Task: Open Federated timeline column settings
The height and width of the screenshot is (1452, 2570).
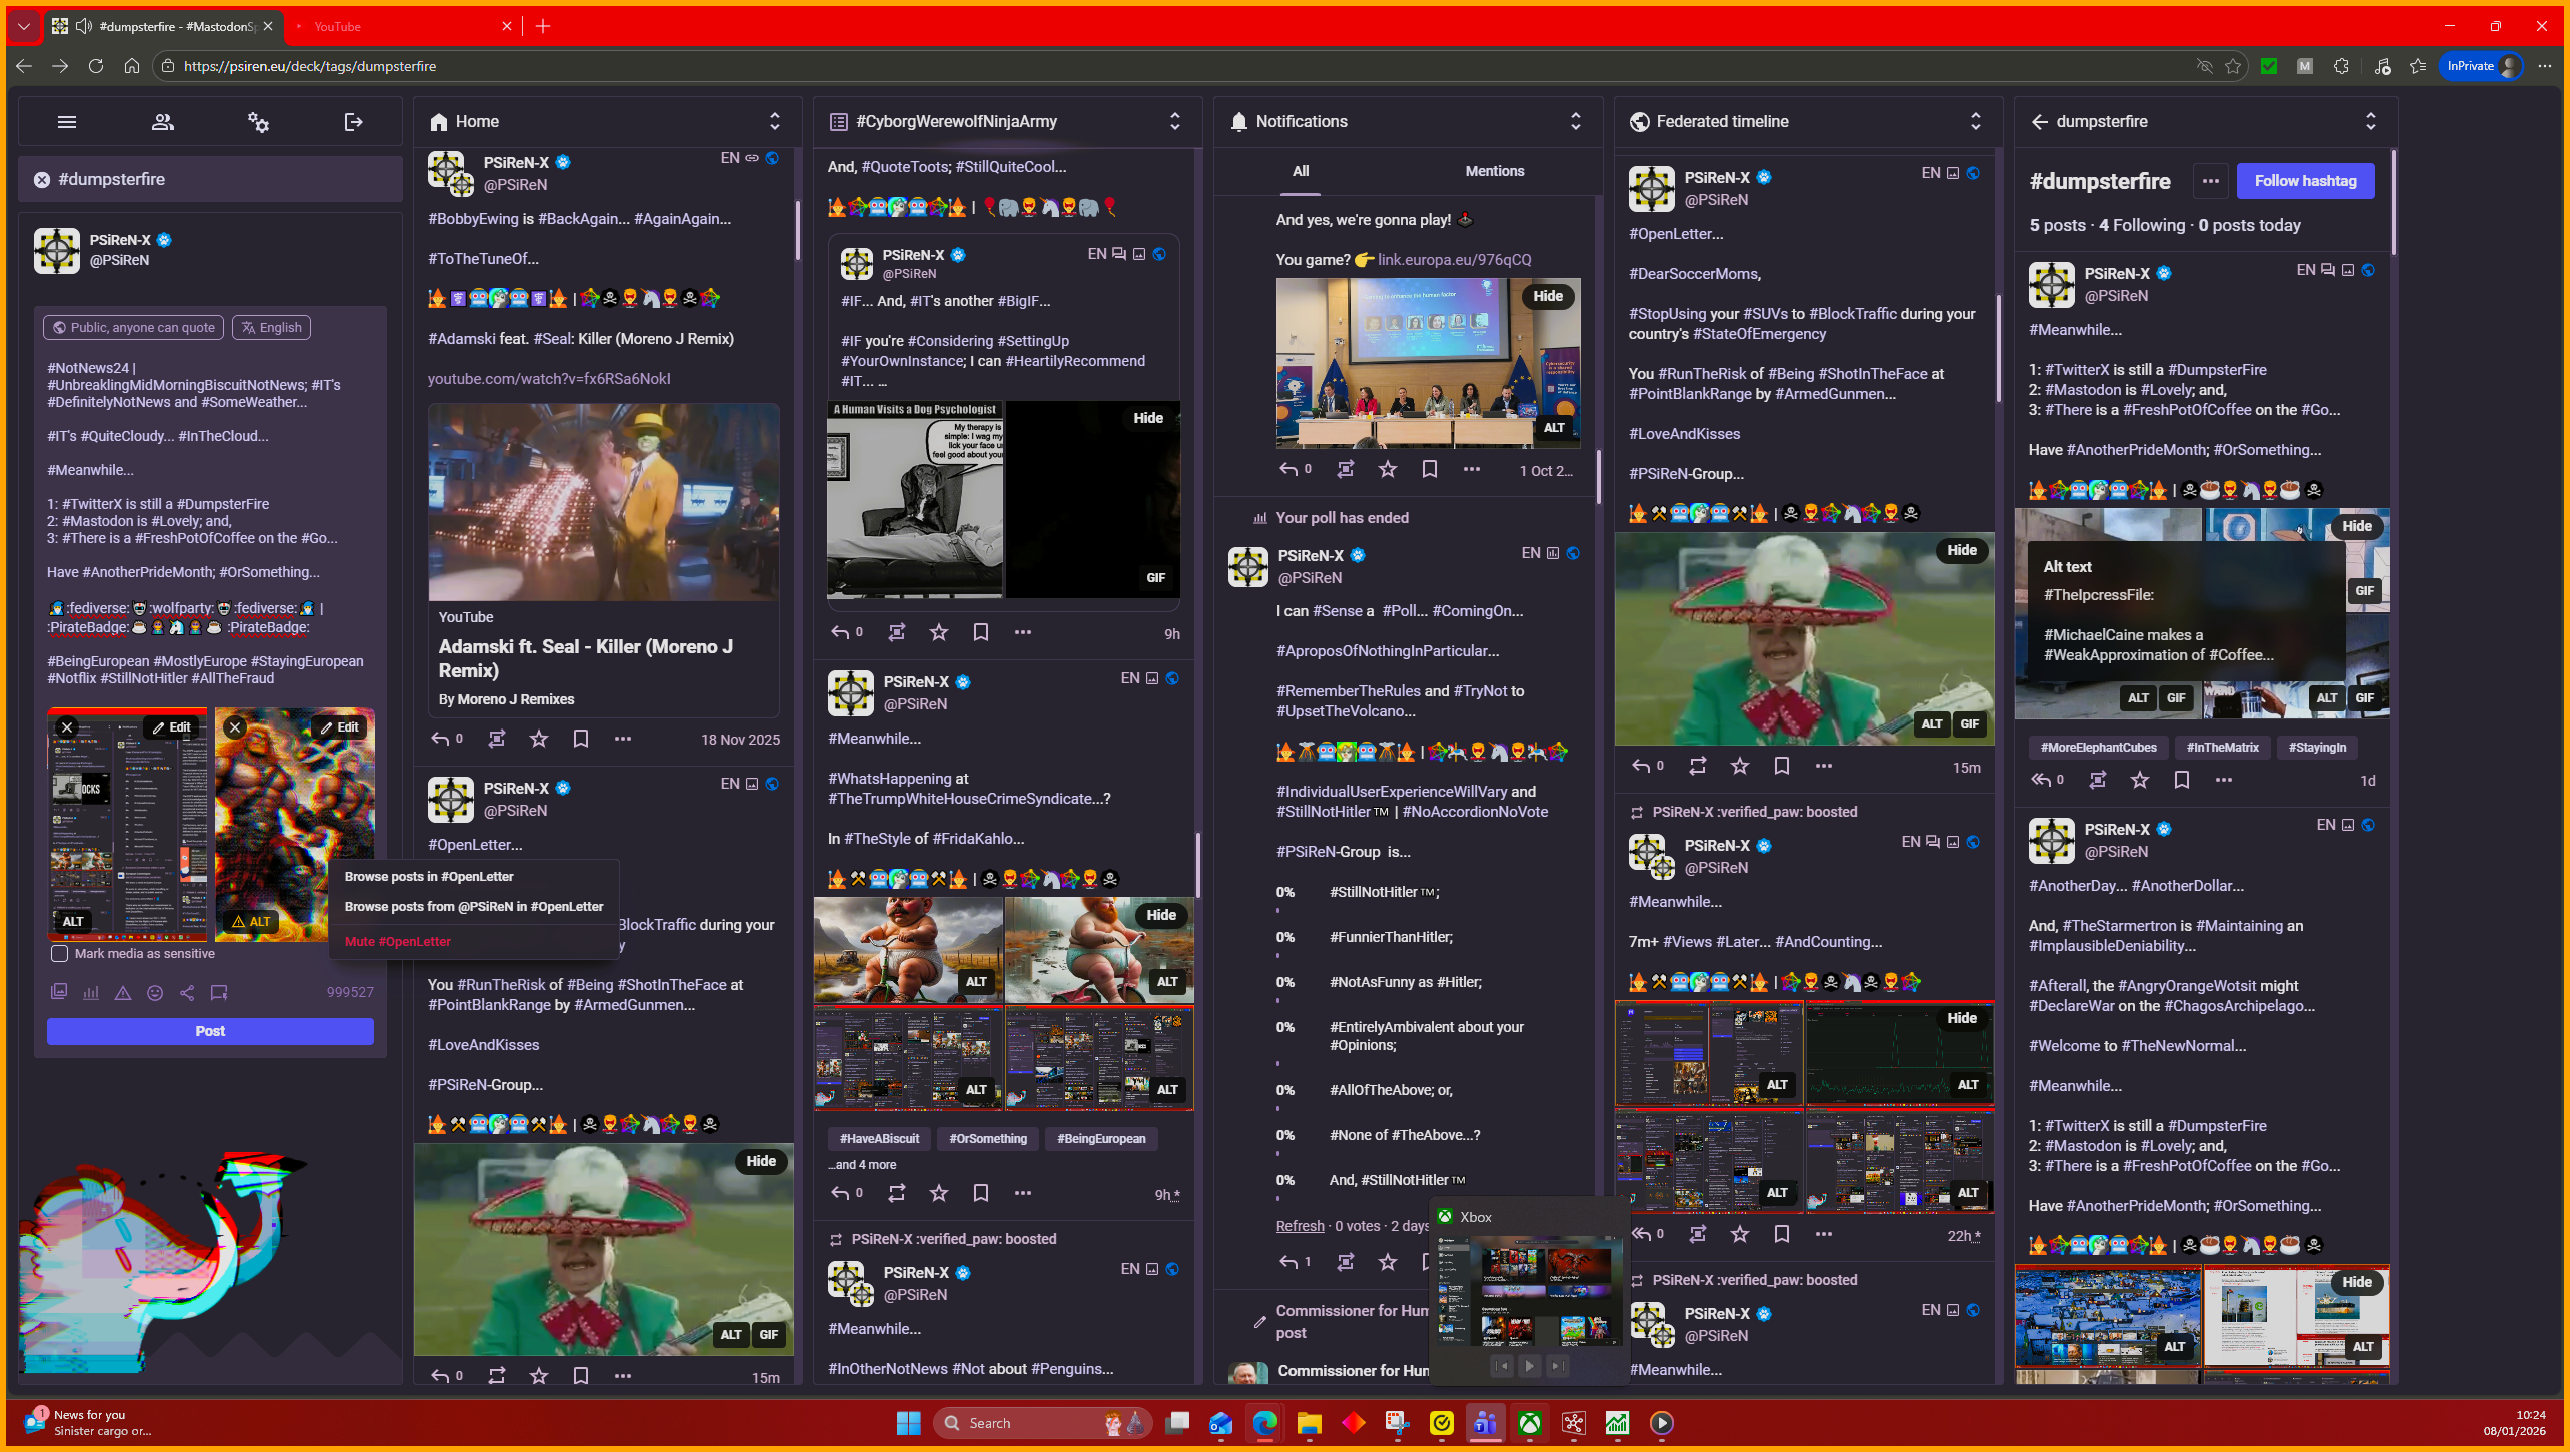Action: point(1975,121)
